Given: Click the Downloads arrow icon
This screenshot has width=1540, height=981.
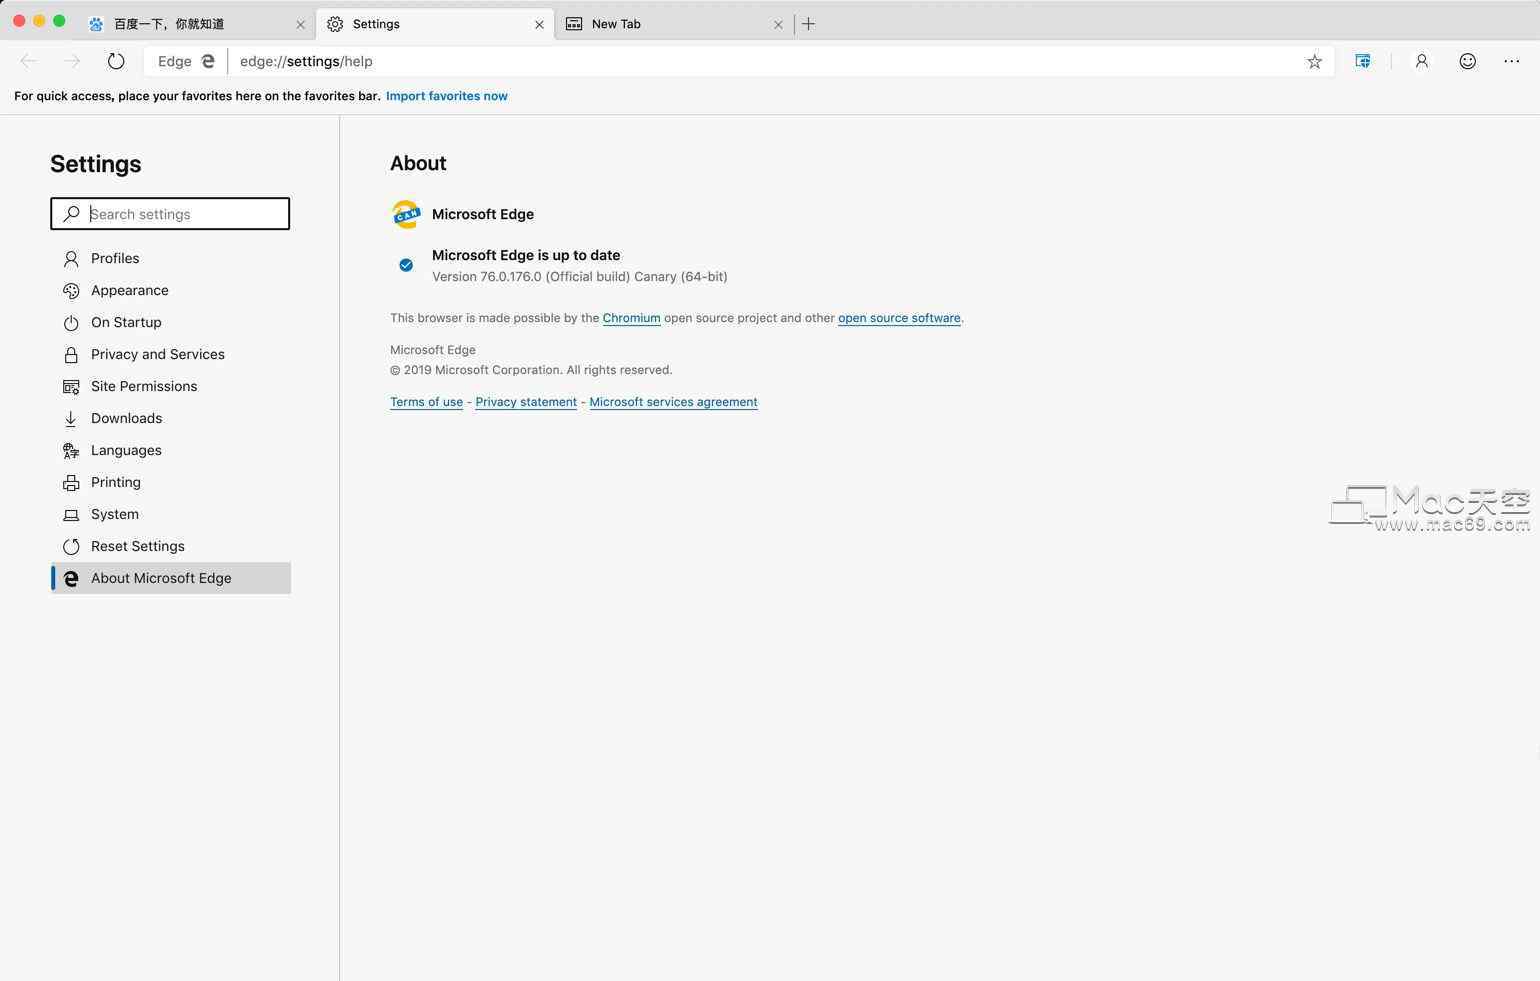Looking at the screenshot, I should coord(71,419).
